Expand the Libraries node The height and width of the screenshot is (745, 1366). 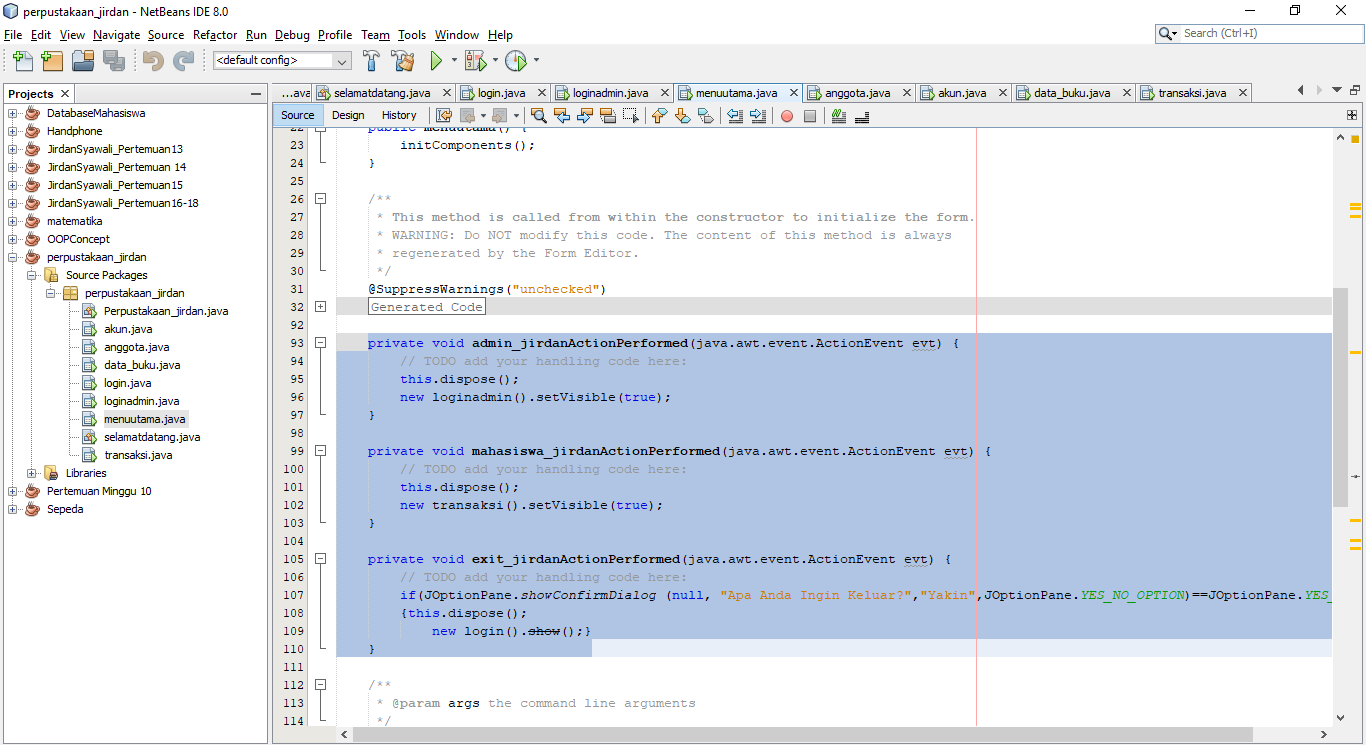coord(30,473)
